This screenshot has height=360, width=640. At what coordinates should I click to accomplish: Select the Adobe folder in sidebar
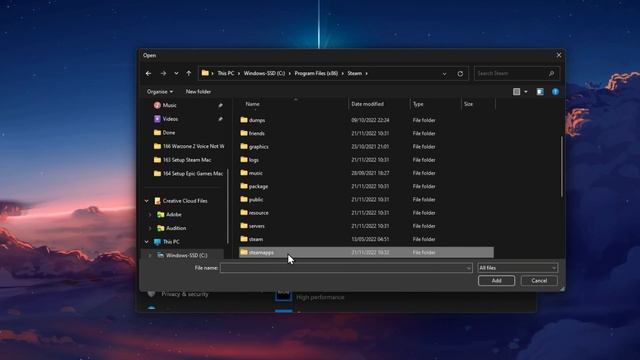pos(173,215)
